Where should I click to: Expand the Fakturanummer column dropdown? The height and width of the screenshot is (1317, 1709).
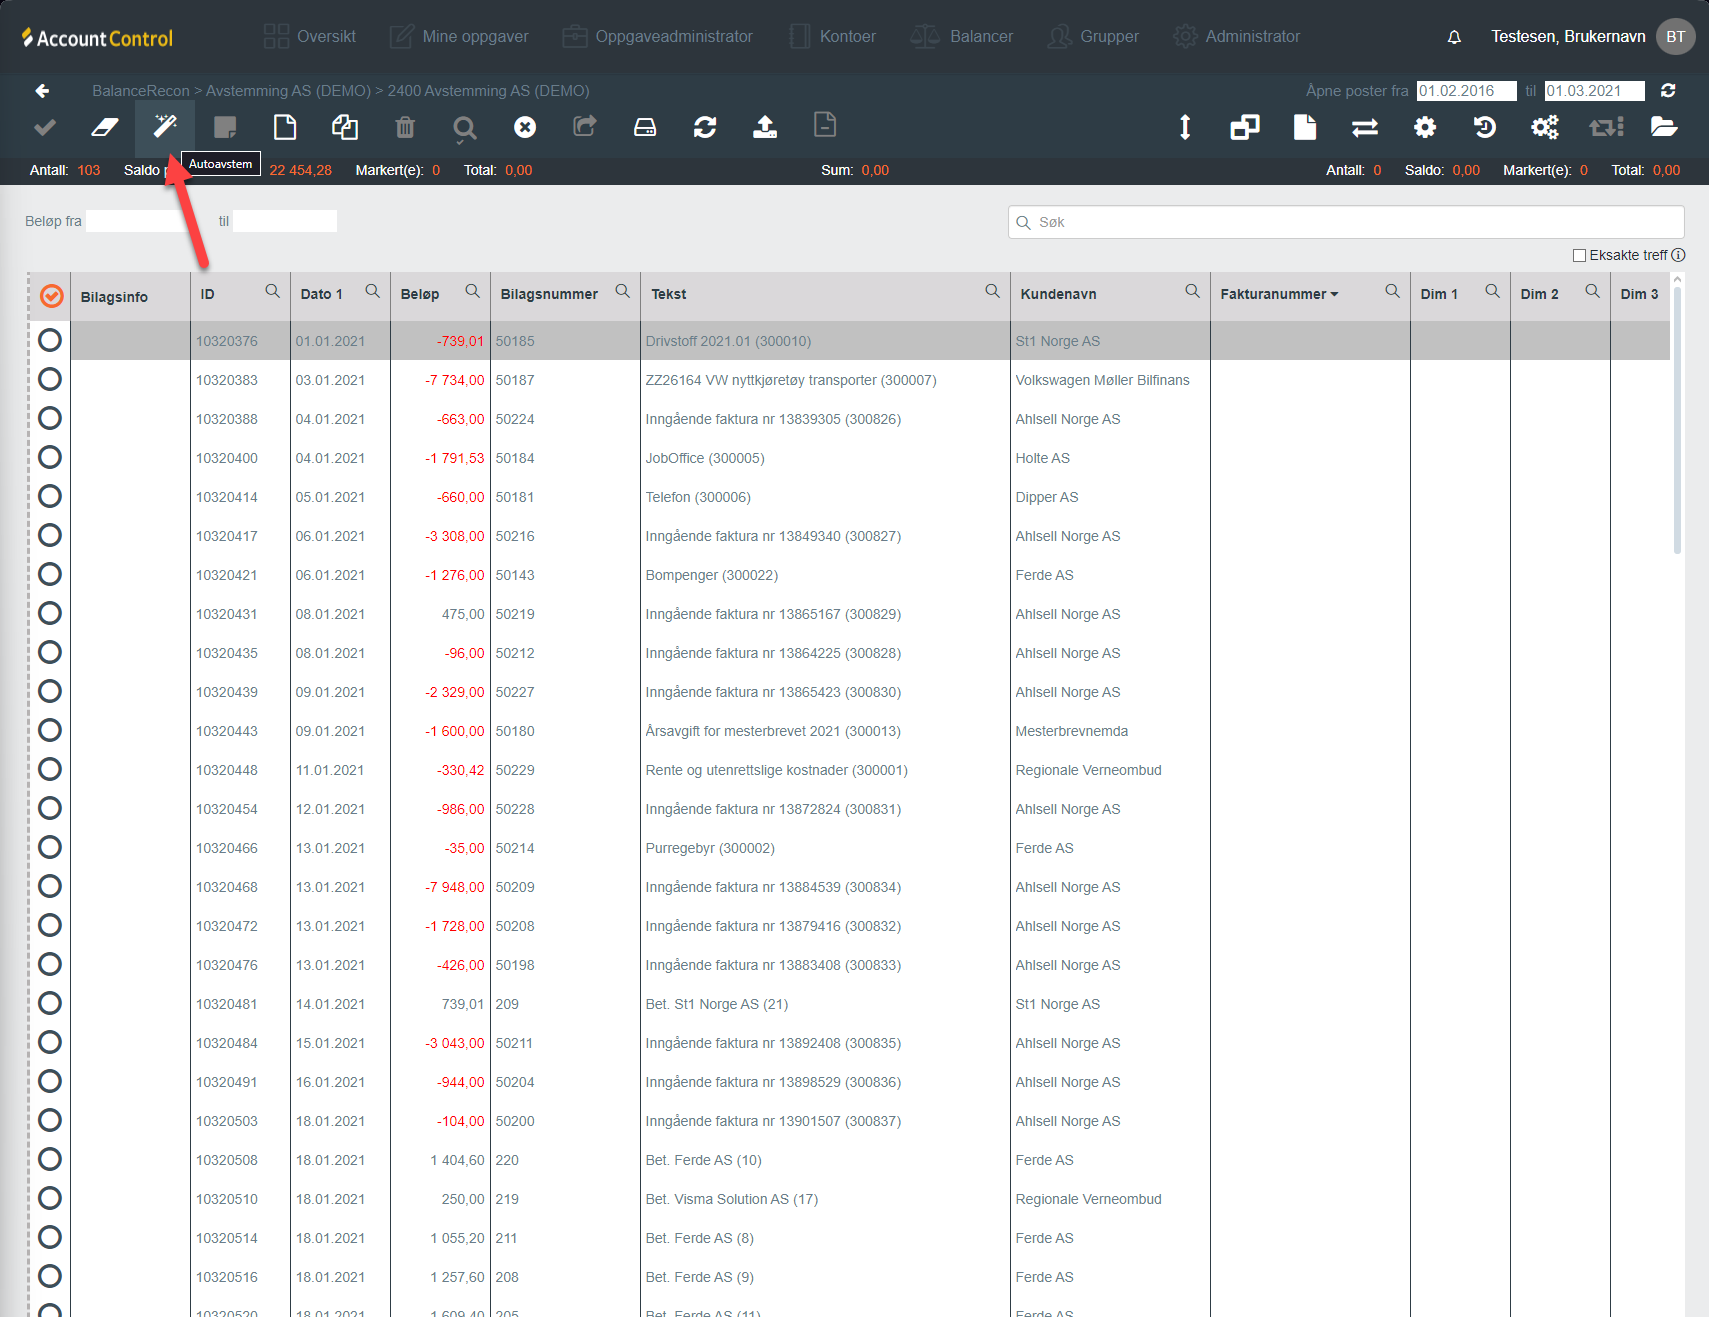[1334, 294]
